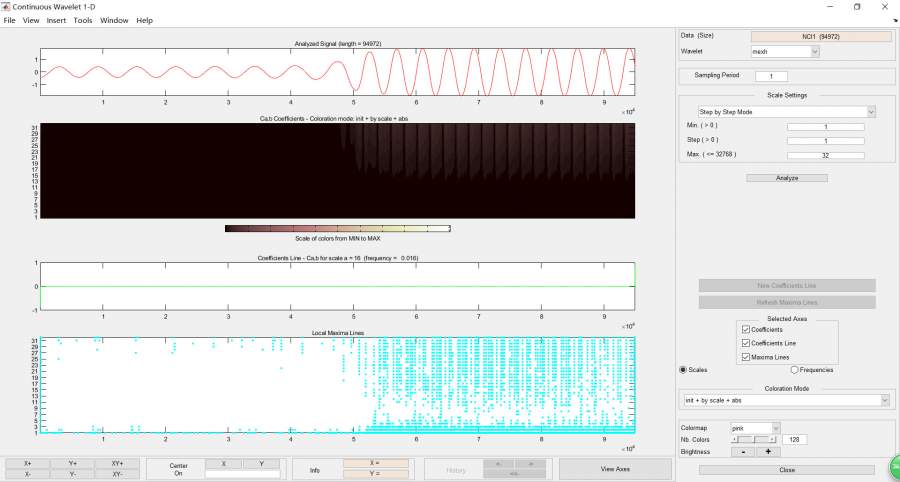The height and width of the screenshot is (482, 900).
Task: Open the Tools menu
Action: (83, 20)
